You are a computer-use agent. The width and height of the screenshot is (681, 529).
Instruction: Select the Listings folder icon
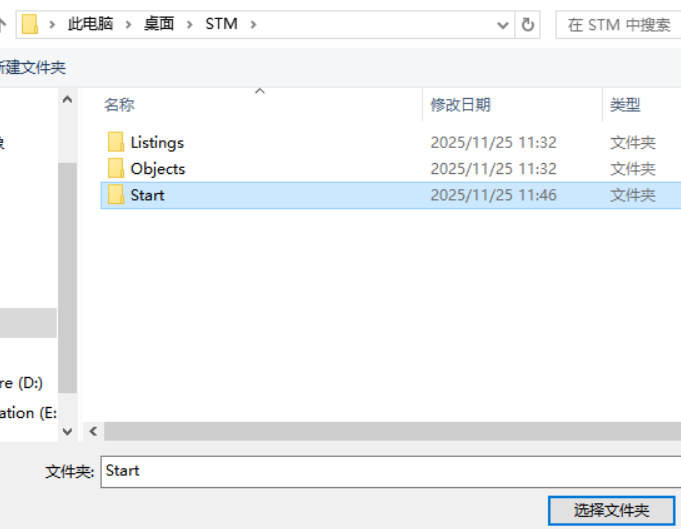click(x=116, y=142)
